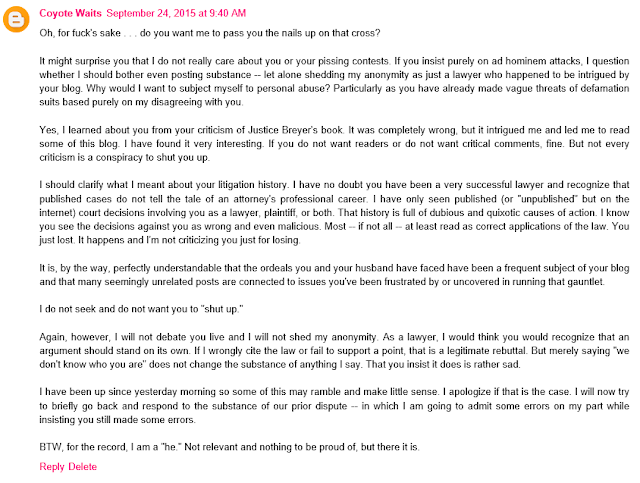Open the September 24, 2015 comment permalink
The height and width of the screenshot is (483, 640).
[x=175, y=13]
